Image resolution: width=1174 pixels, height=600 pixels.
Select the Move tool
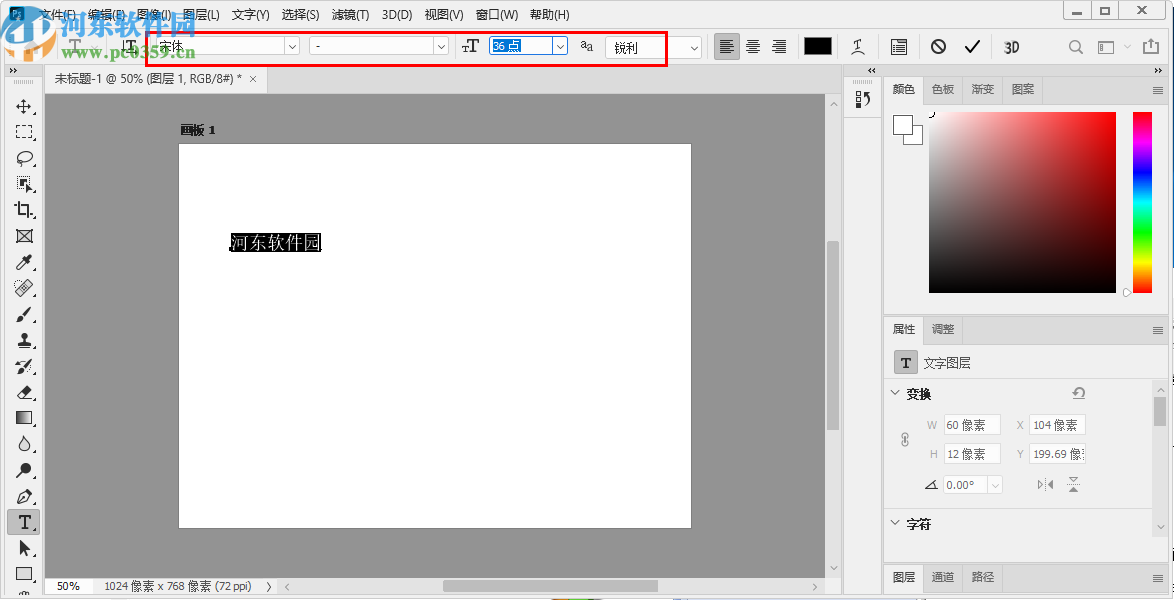pyautogui.click(x=25, y=107)
